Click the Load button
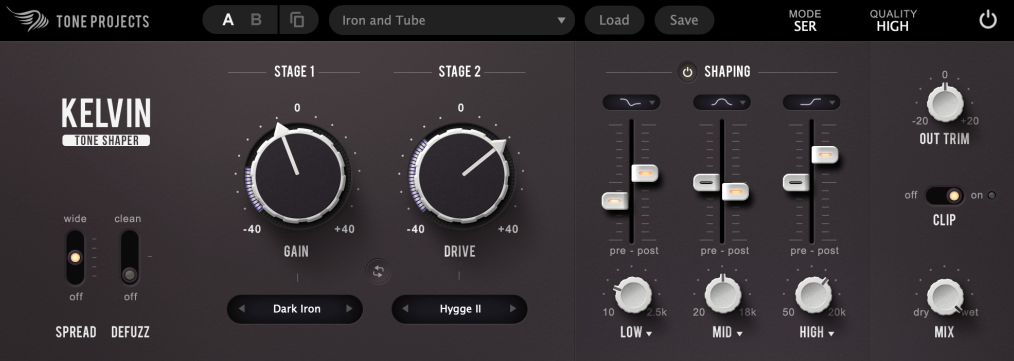Image resolution: width=1014 pixels, height=361 pixels. (x=614, y=20)
